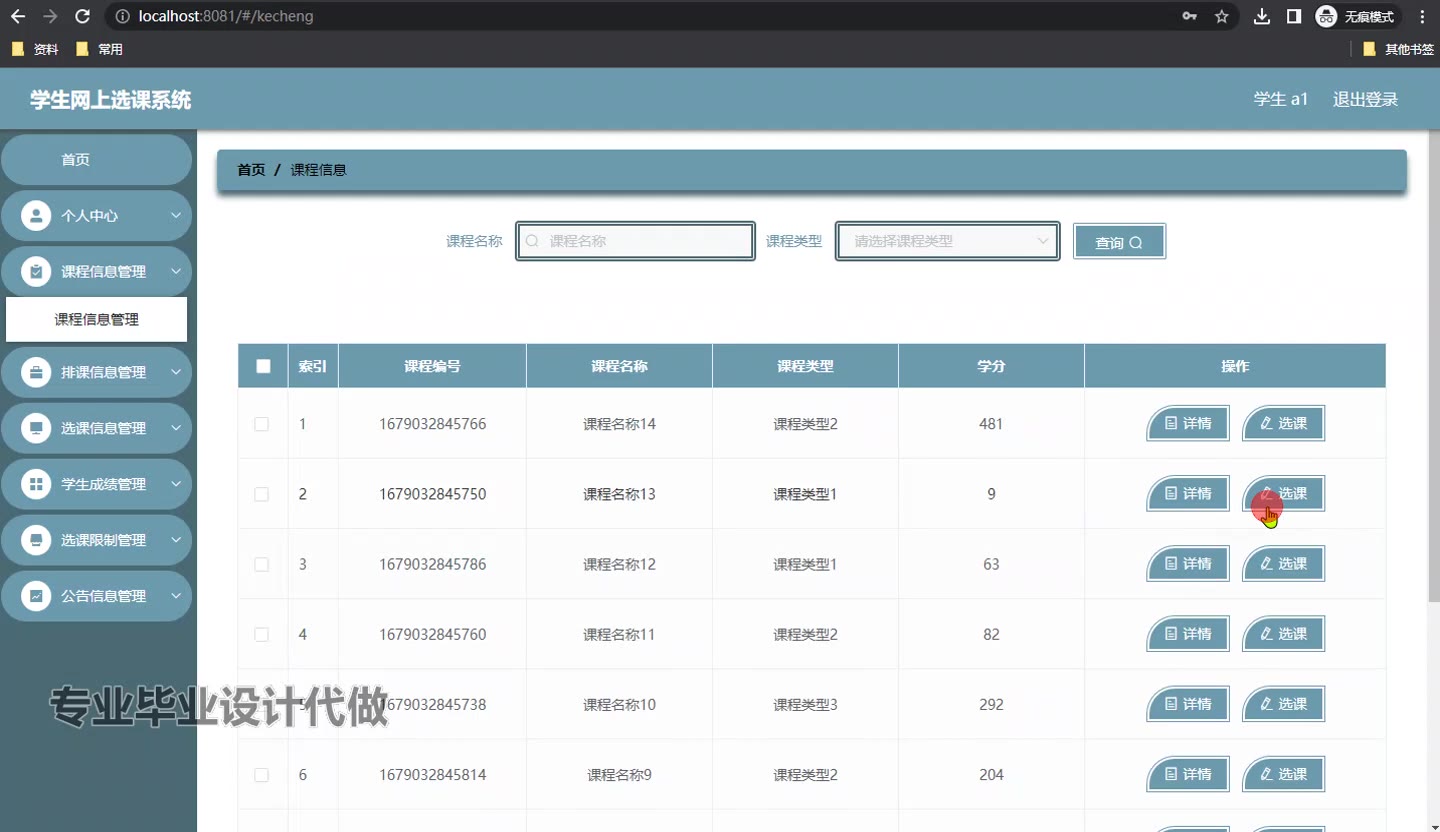The image size is (1440, 832).
Task: Click 详情 button for 课程名称11
Action: tap(1187, 634)
